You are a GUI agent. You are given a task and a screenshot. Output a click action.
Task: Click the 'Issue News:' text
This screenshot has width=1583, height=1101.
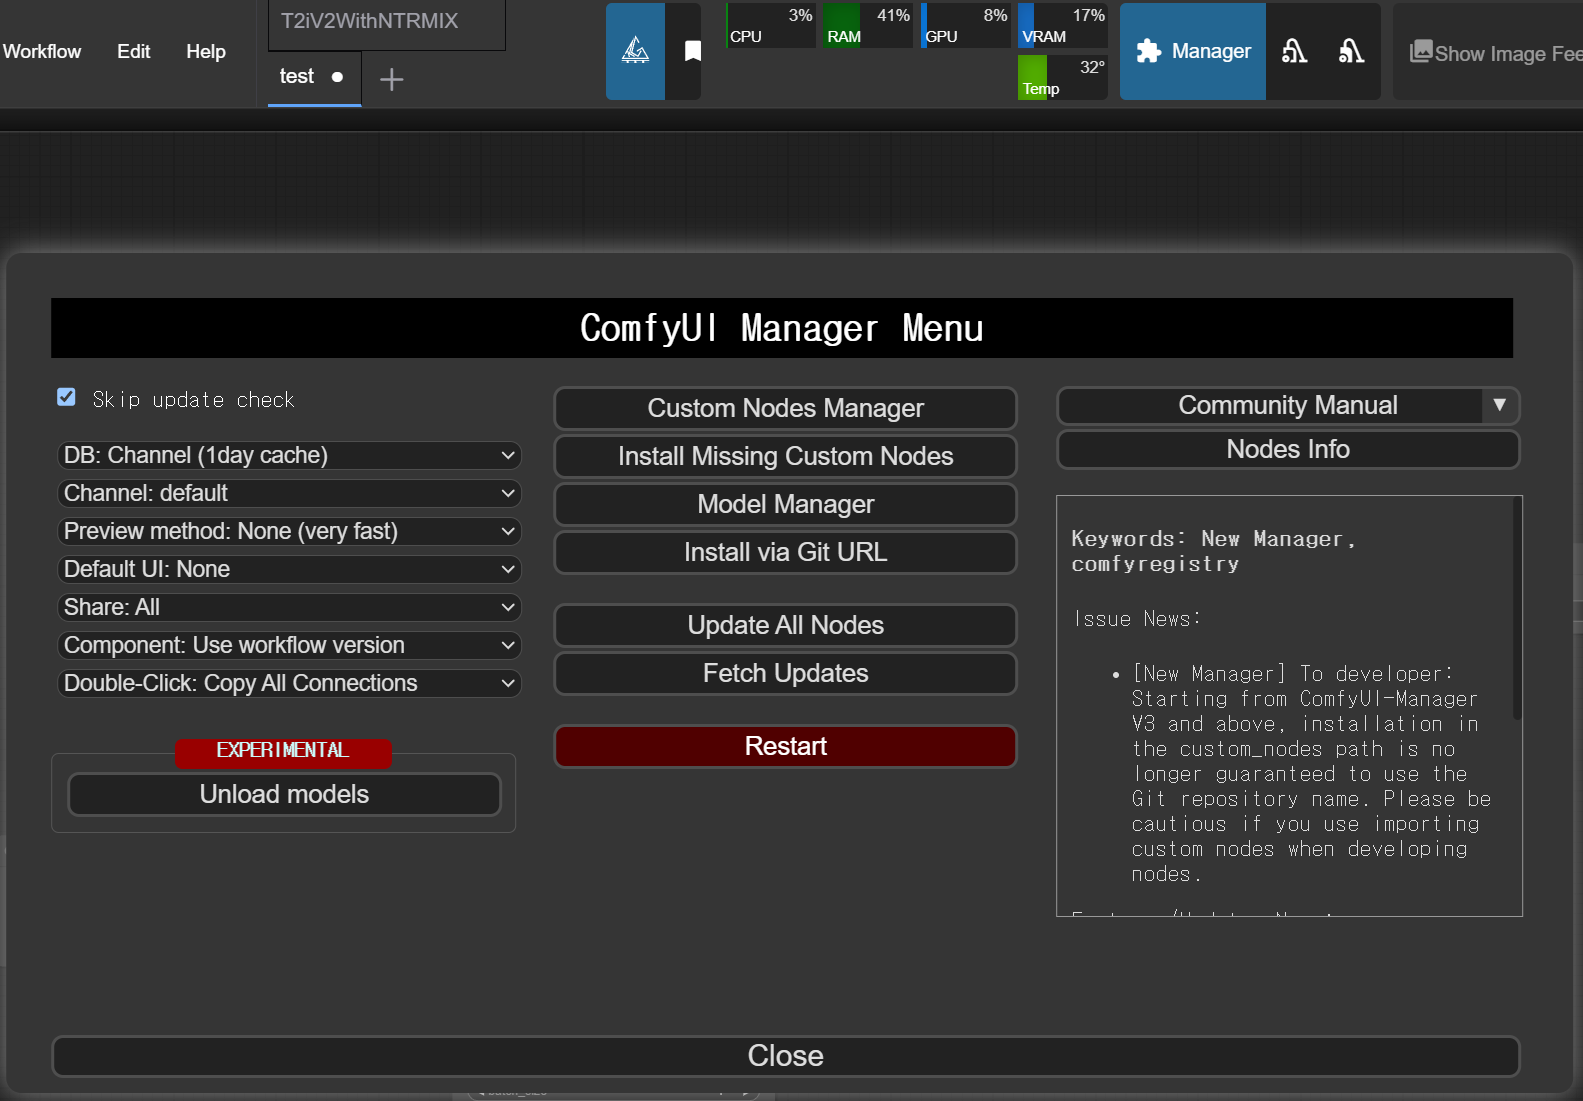pos(1137,619)
